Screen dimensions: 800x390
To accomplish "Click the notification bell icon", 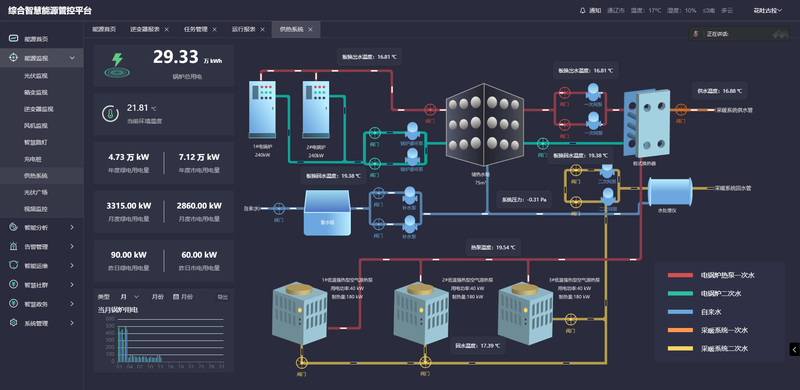I will pos(583,10).
